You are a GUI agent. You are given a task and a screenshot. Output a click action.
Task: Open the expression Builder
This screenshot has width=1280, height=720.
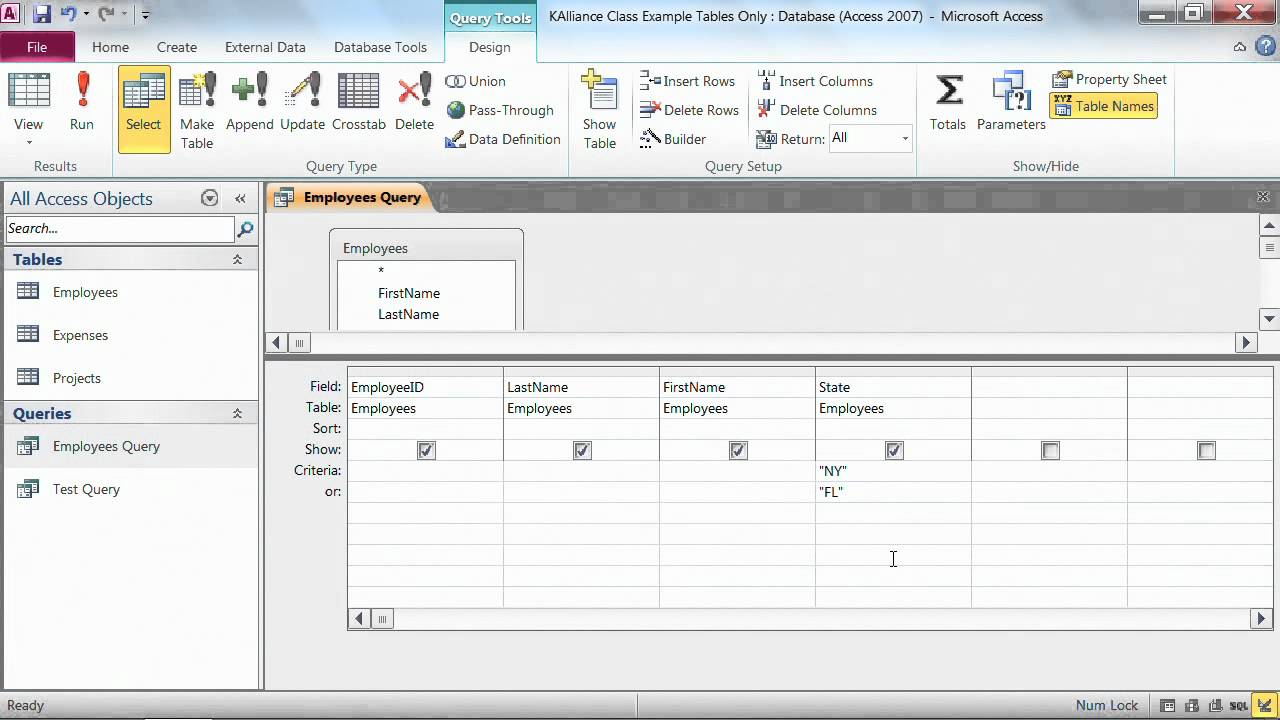pos(673,139)
